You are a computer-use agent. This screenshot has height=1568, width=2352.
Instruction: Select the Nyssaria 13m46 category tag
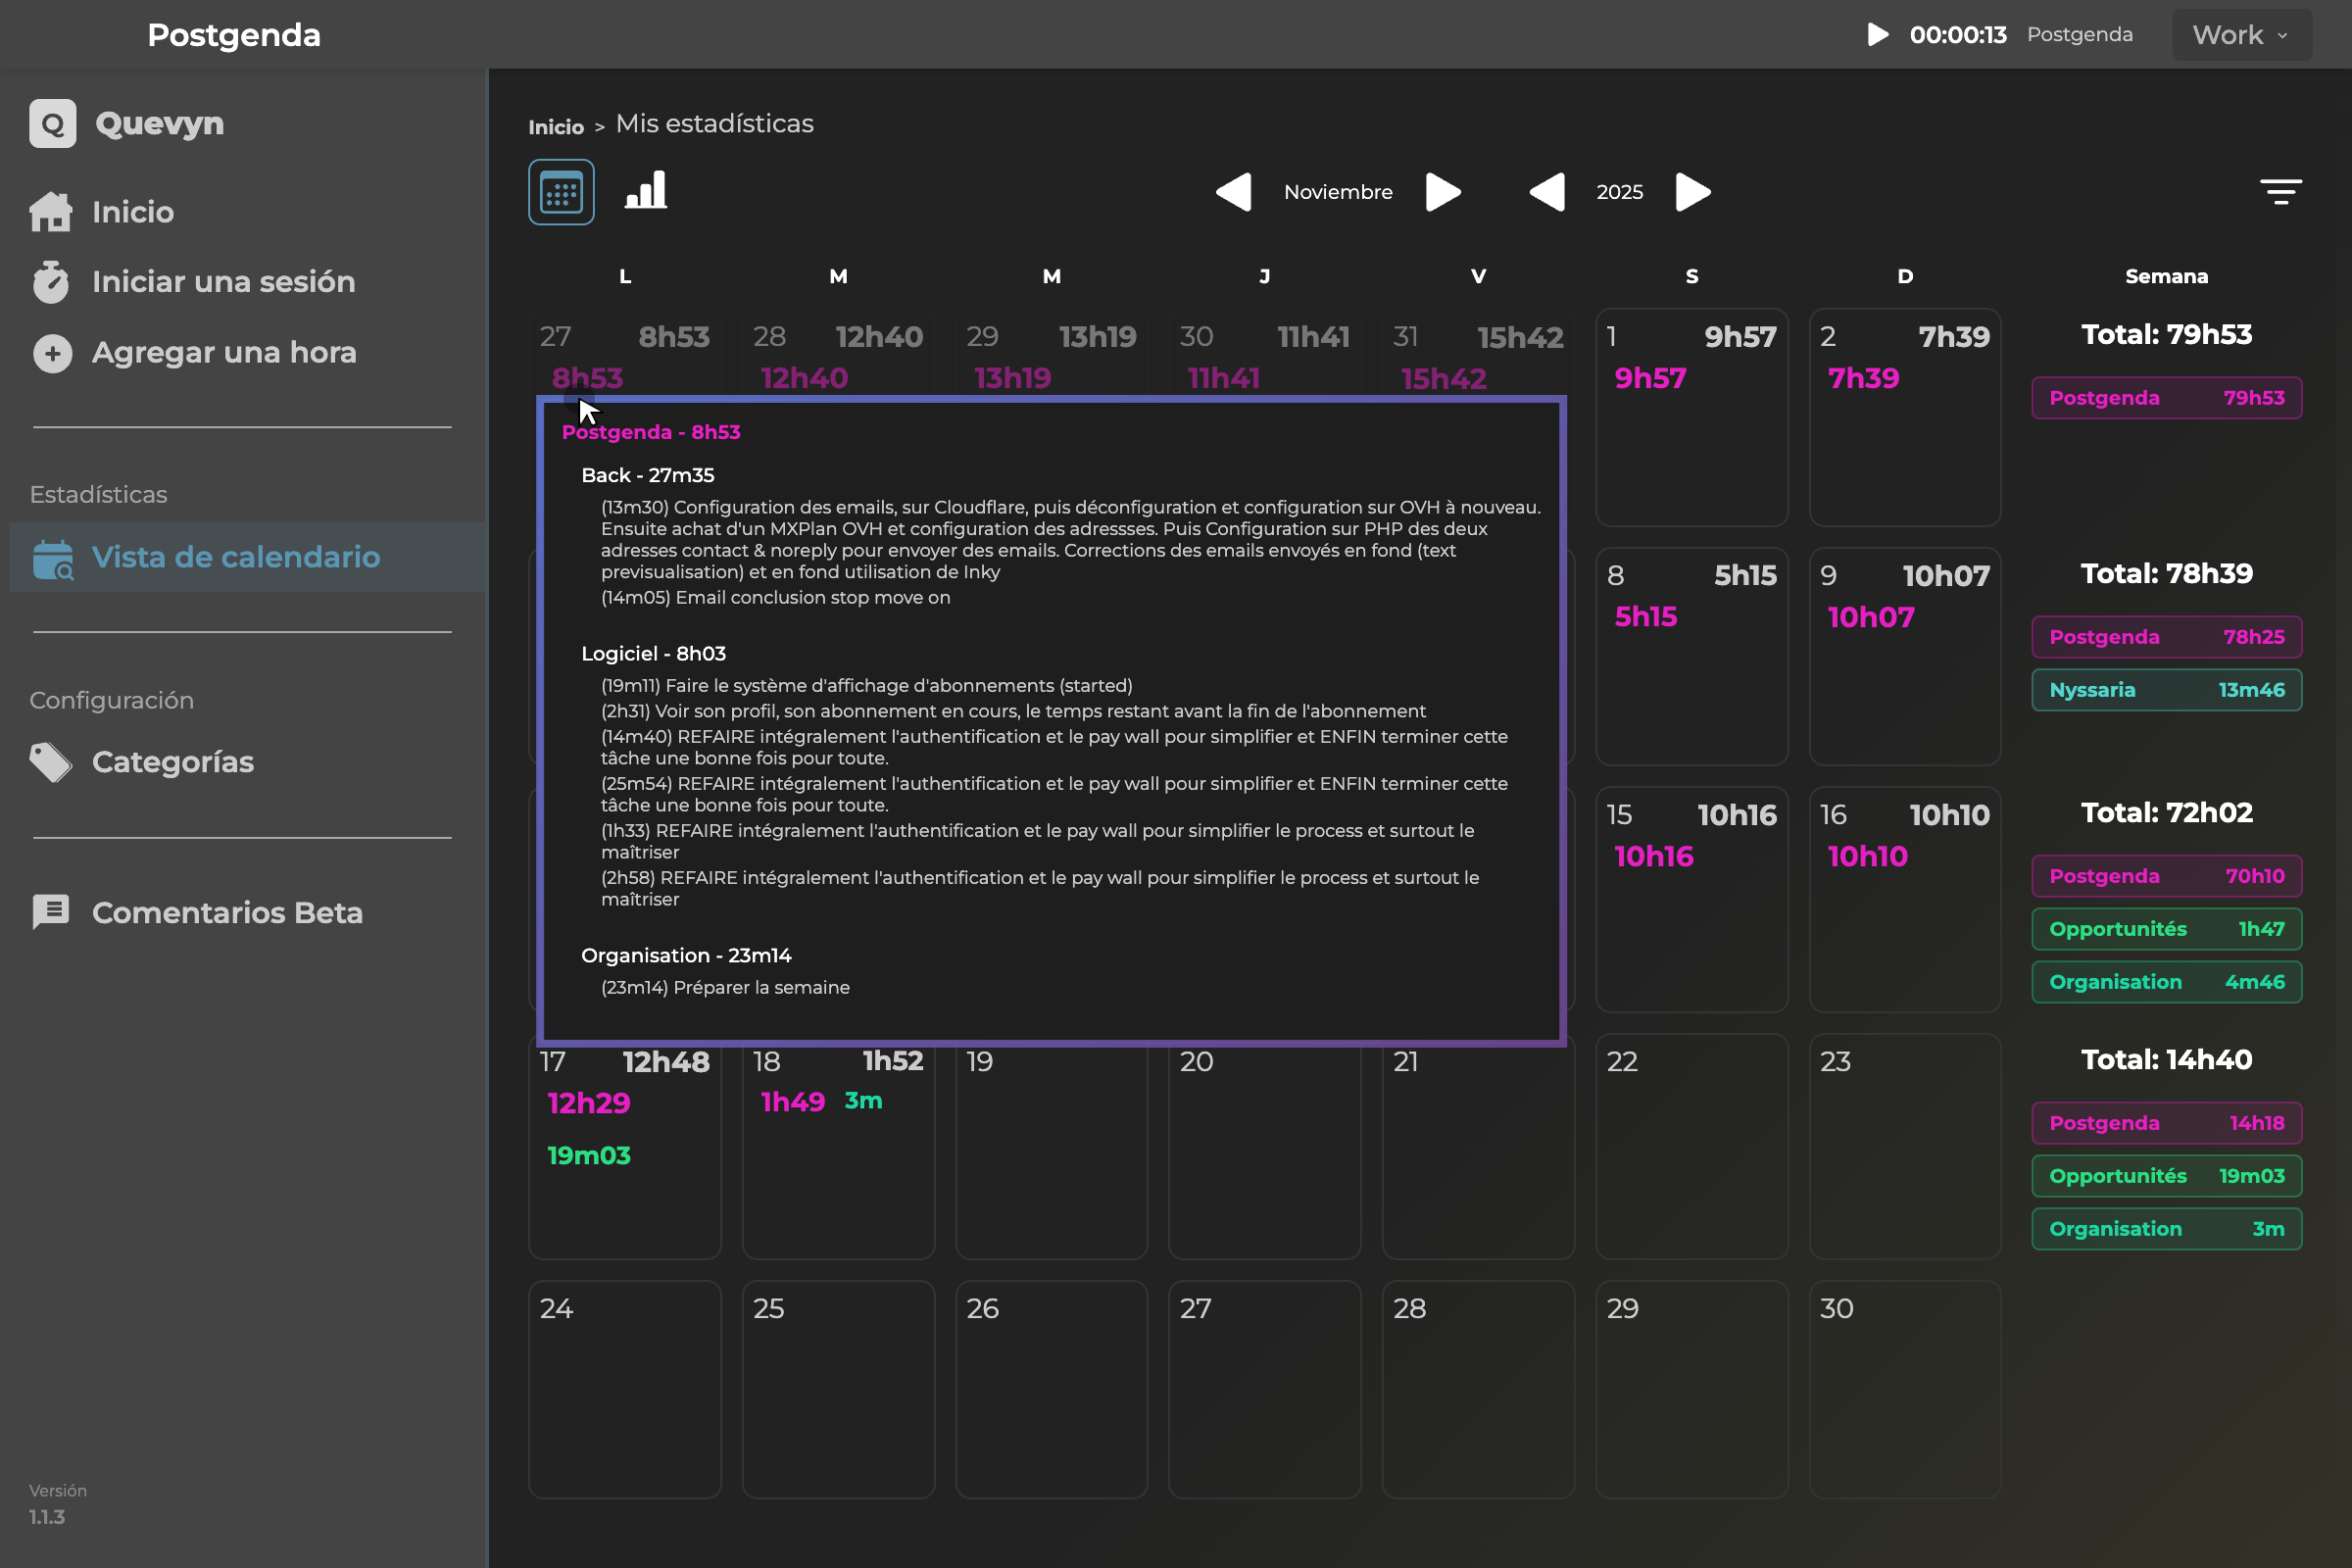coord(2166,690)
